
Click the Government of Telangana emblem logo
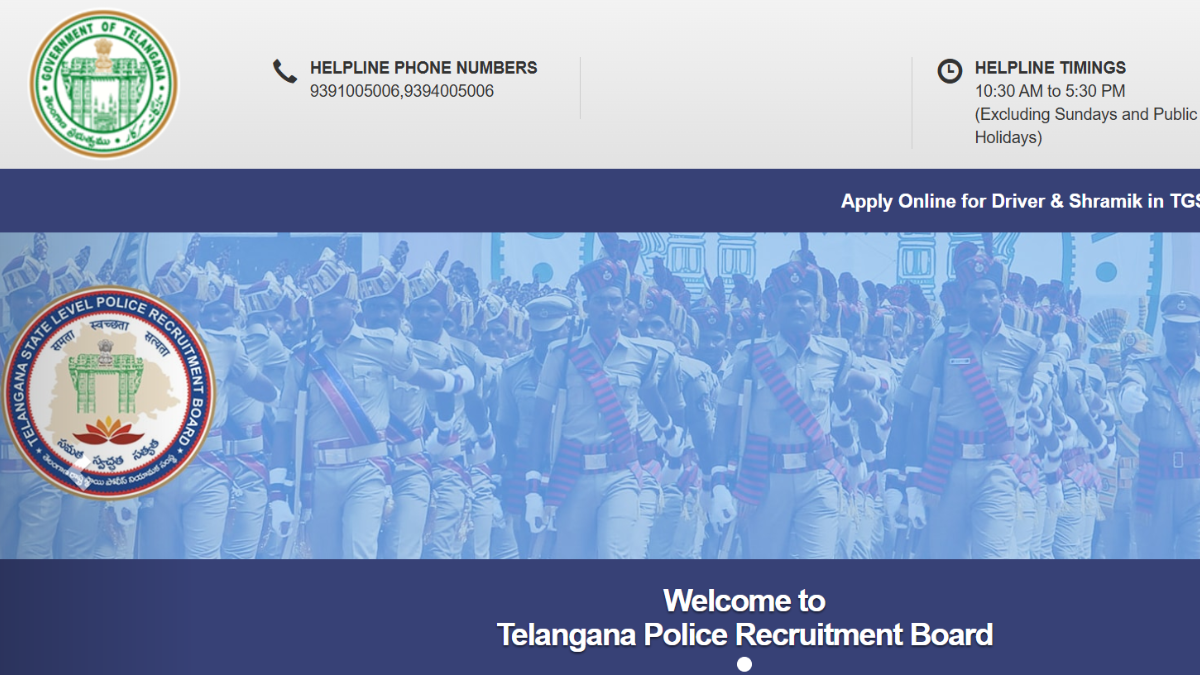coord(104,84)
